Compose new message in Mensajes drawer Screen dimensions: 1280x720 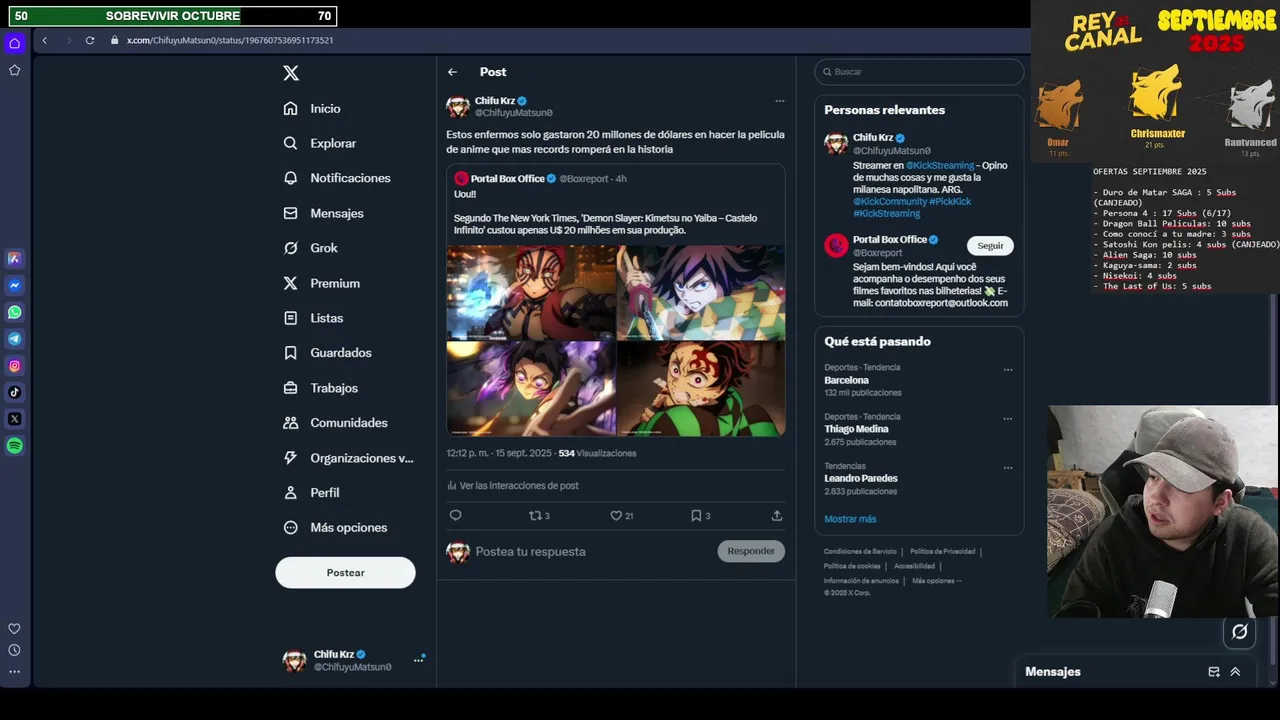1214,672
